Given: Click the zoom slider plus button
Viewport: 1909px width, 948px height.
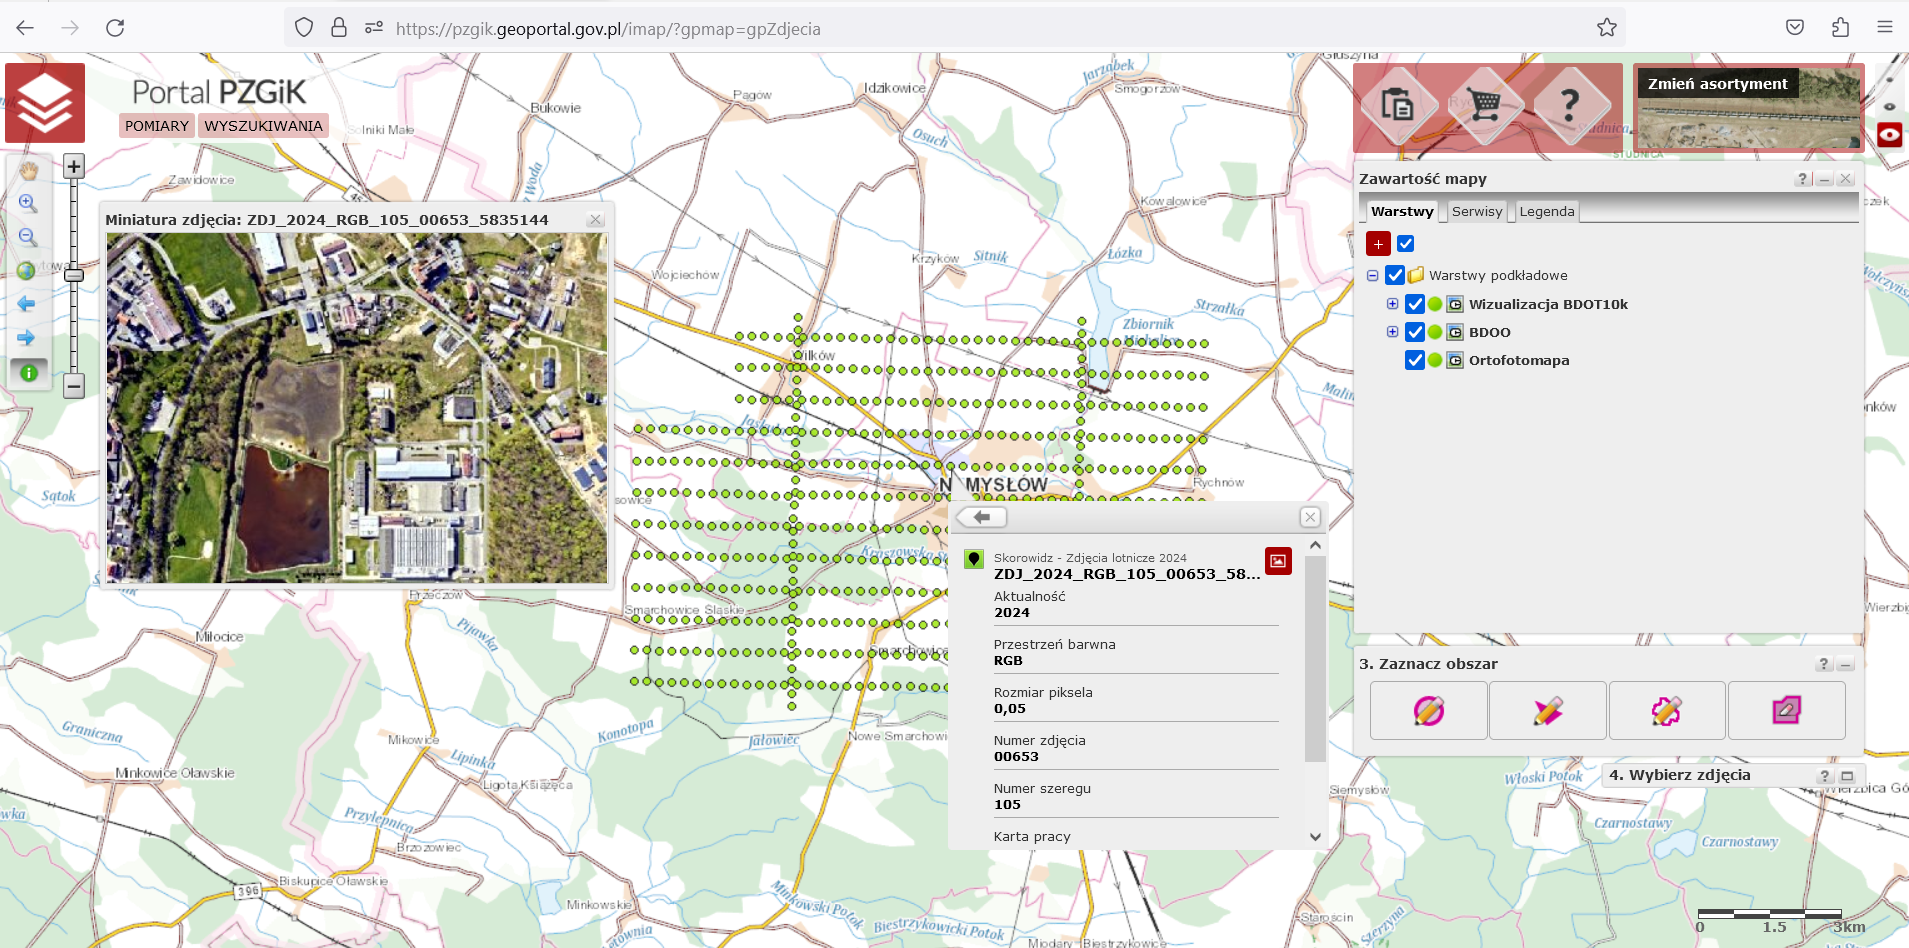Looking at the screenshot, I should tap(74, 166).
